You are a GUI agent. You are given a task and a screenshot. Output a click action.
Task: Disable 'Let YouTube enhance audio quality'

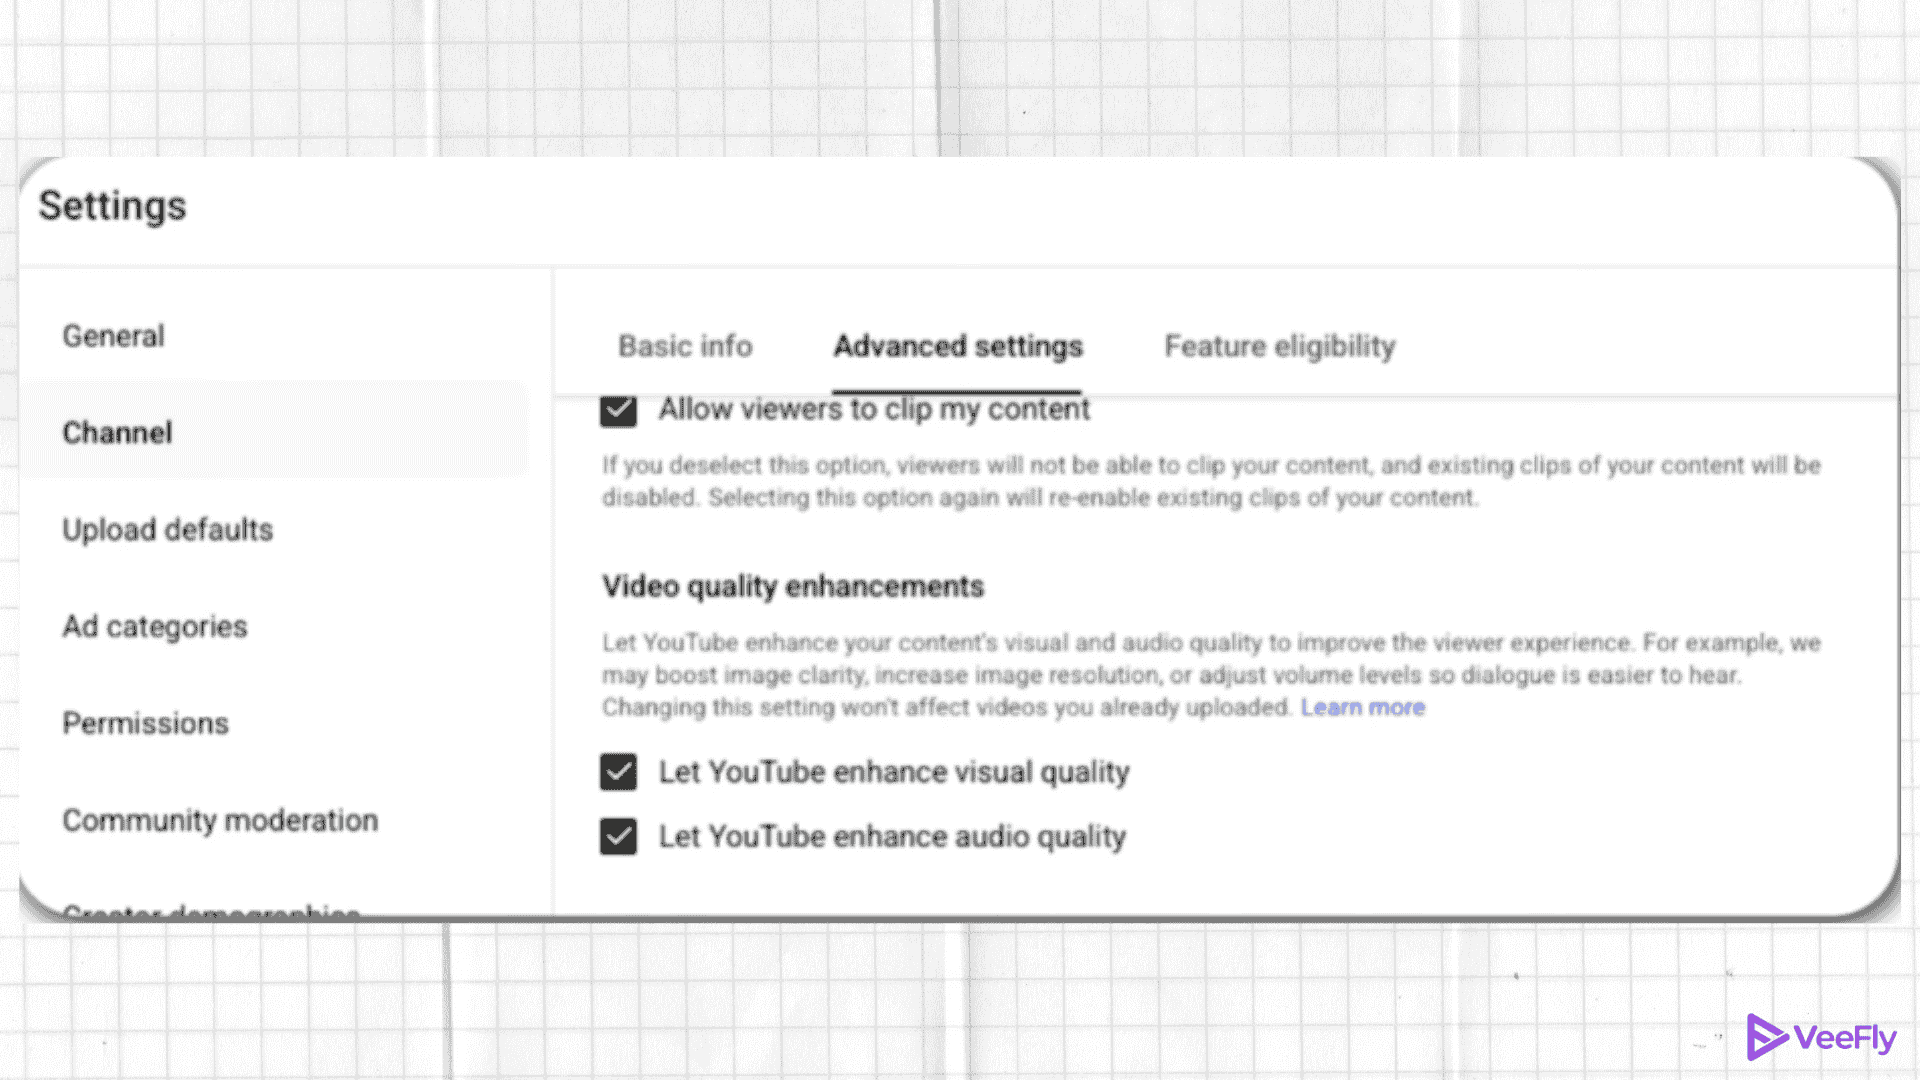[x=618, y=837]
